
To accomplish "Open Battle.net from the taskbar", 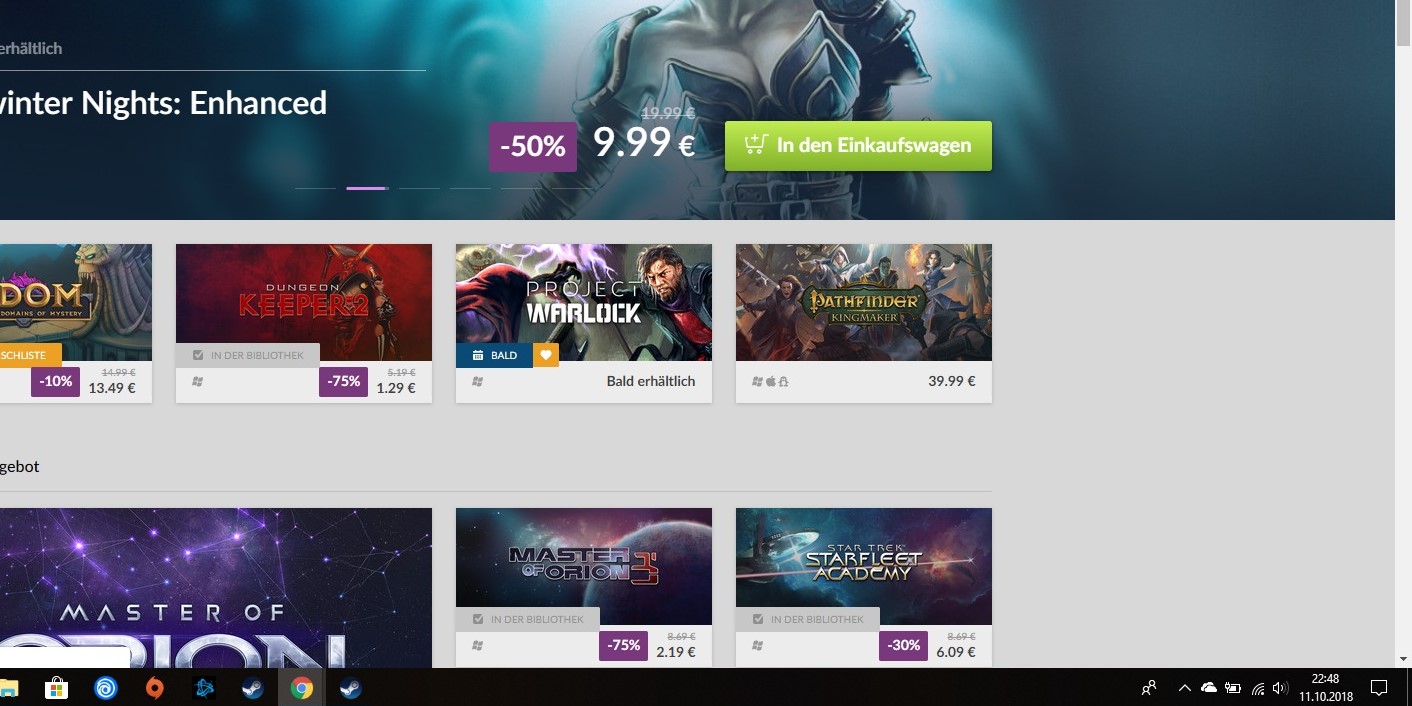I will (204, 688).
